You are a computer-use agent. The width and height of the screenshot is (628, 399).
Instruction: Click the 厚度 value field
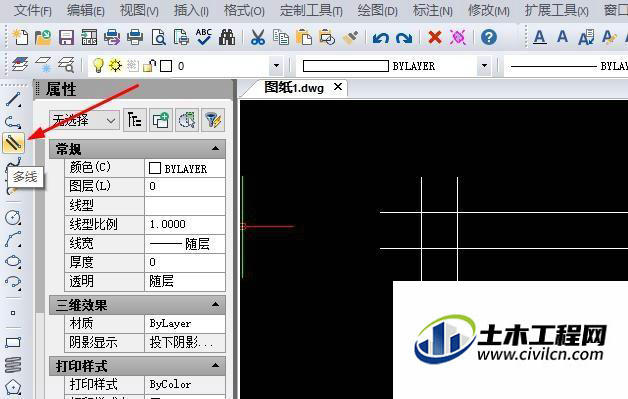[x=185, y=262]
